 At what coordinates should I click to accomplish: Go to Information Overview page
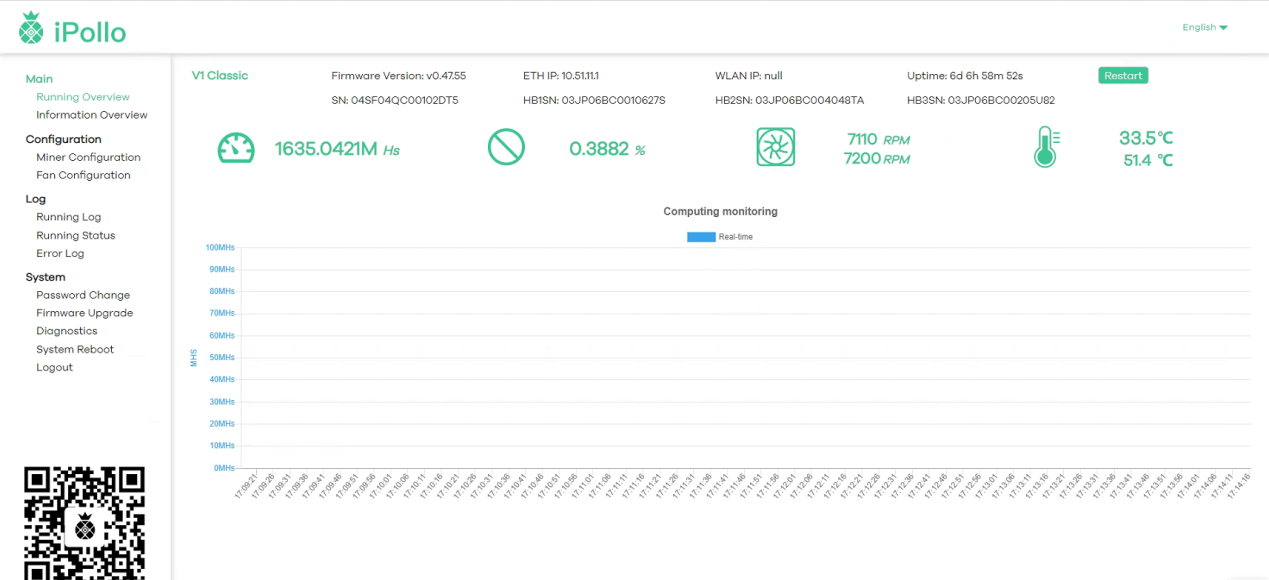pyautogui.click(x=91, y=115)
